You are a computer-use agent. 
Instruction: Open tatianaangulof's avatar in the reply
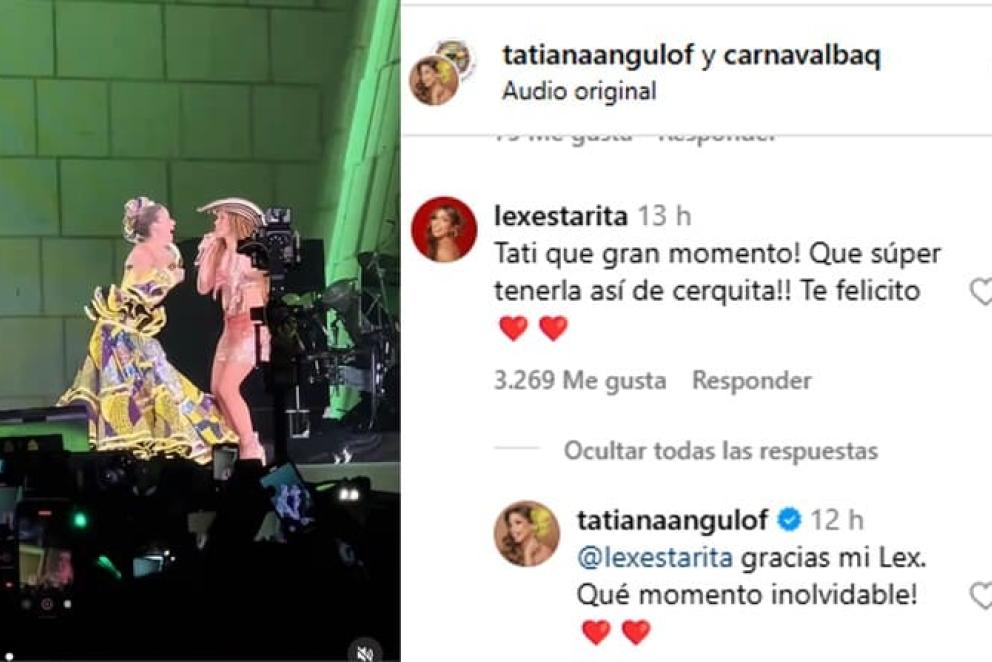coord(526,534)
